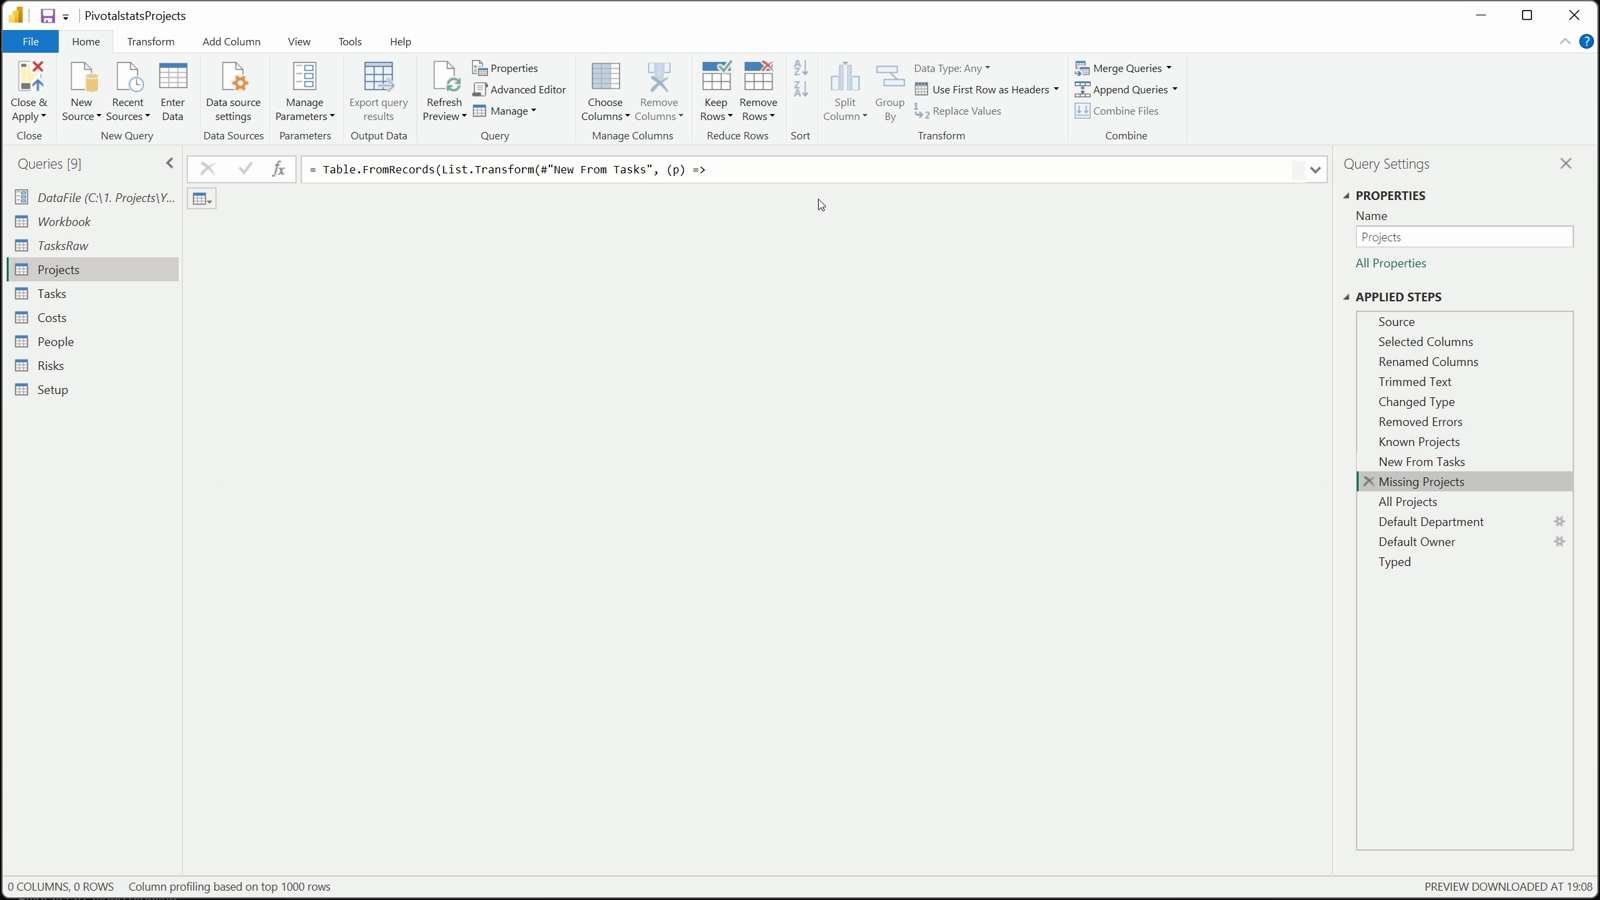Switch to the Add Column tab
This screenshot has height=900, width=1600.
click(231, 41)
